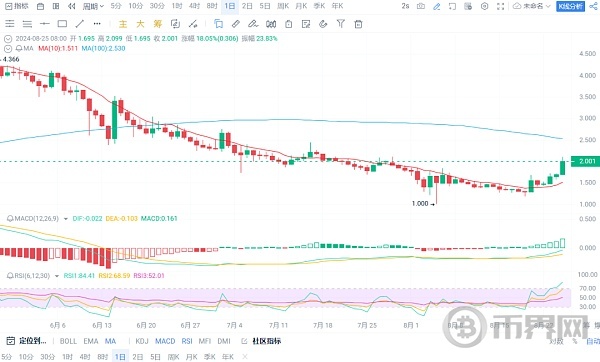Open the 未命名 cloud layout dropdown
600x362 pixels.
532,6
